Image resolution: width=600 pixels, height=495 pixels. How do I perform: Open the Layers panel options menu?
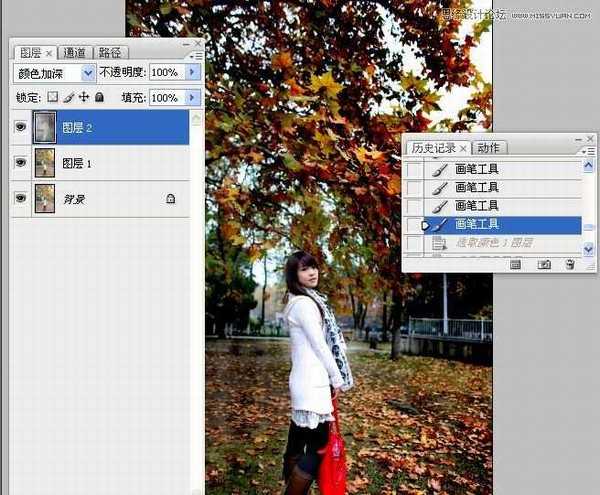(197, 56)
